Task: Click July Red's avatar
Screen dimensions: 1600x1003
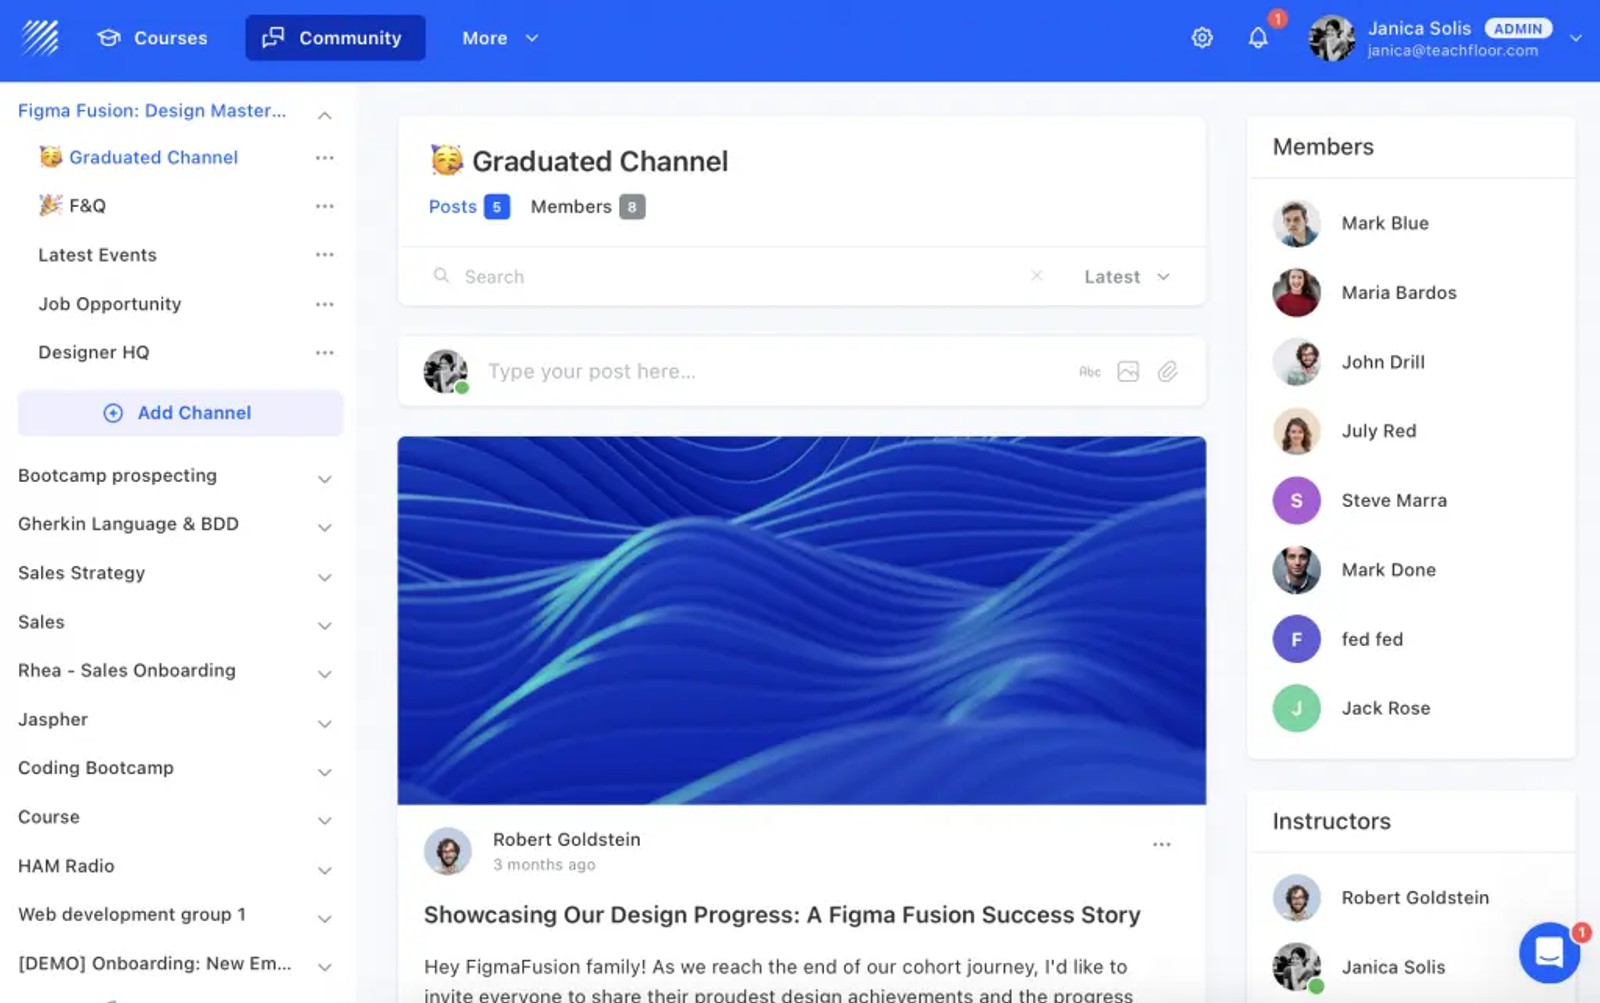Action: [1296, 431]
